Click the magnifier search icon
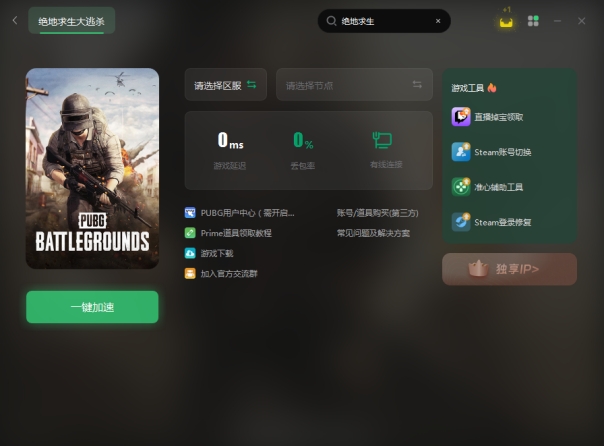The width and height of the screenshot is (604, 446). pos(331,21)
